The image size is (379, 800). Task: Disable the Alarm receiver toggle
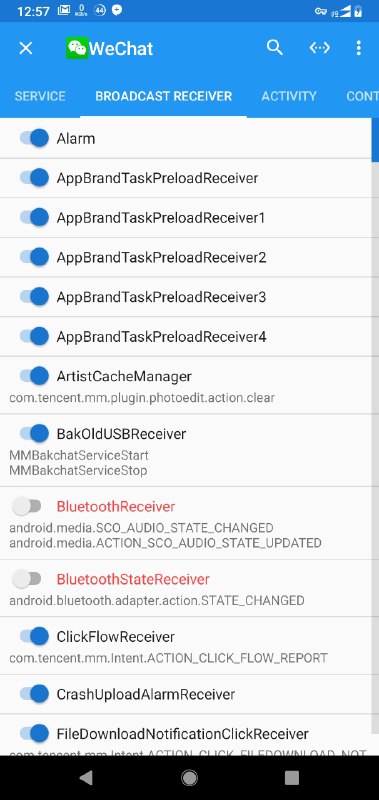point(34,138)
